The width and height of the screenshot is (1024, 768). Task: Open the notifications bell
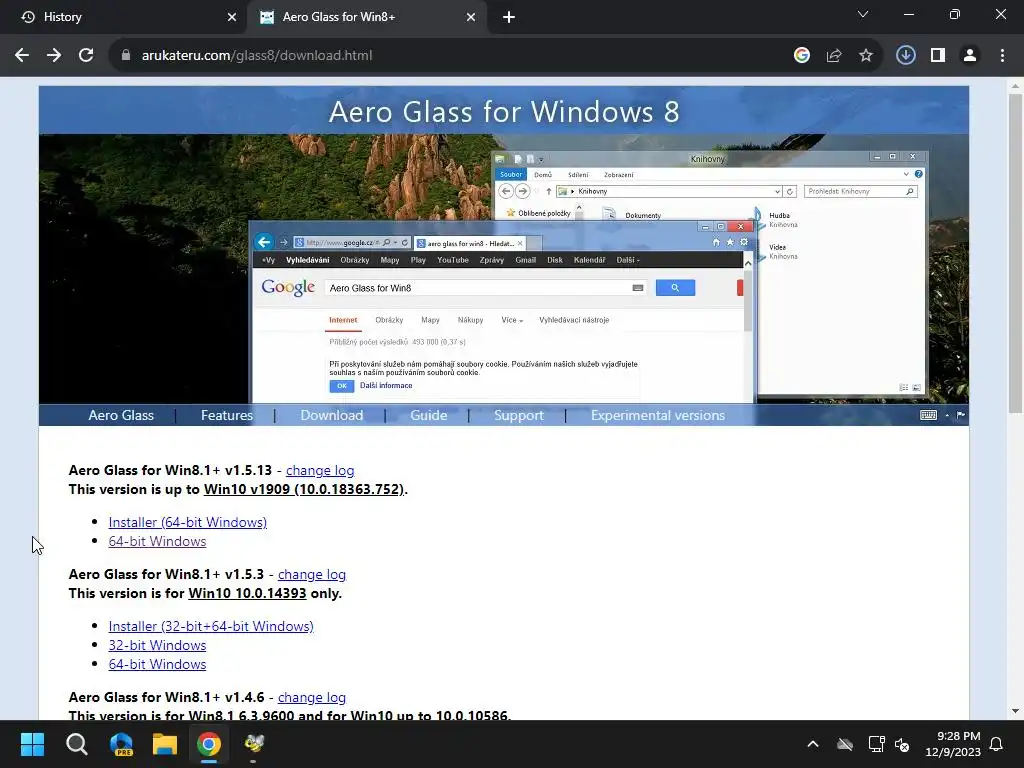pyautogui.click(x=997, y=744)
